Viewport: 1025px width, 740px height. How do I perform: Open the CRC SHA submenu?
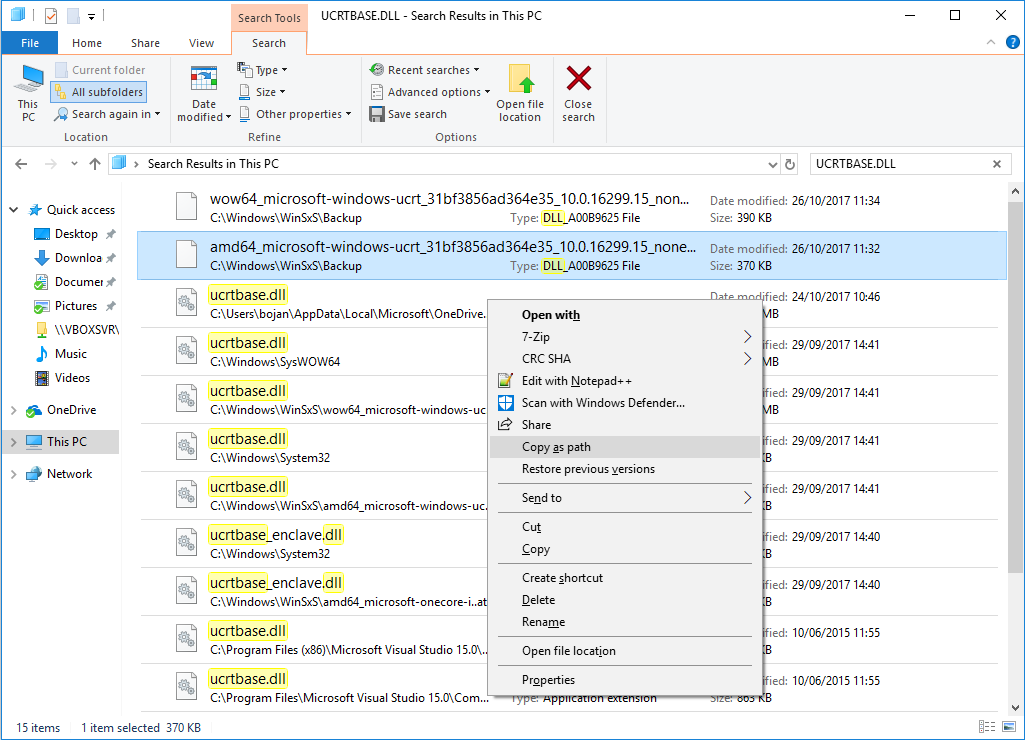pos(624,359)
